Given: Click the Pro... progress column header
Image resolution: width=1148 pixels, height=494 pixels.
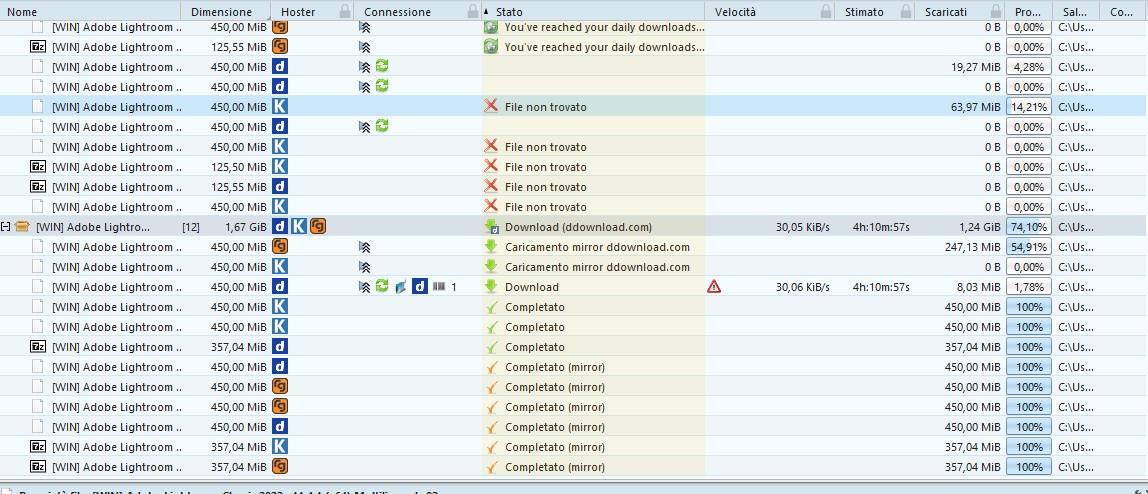Looking at the screenshot, I should (1029, 11).
